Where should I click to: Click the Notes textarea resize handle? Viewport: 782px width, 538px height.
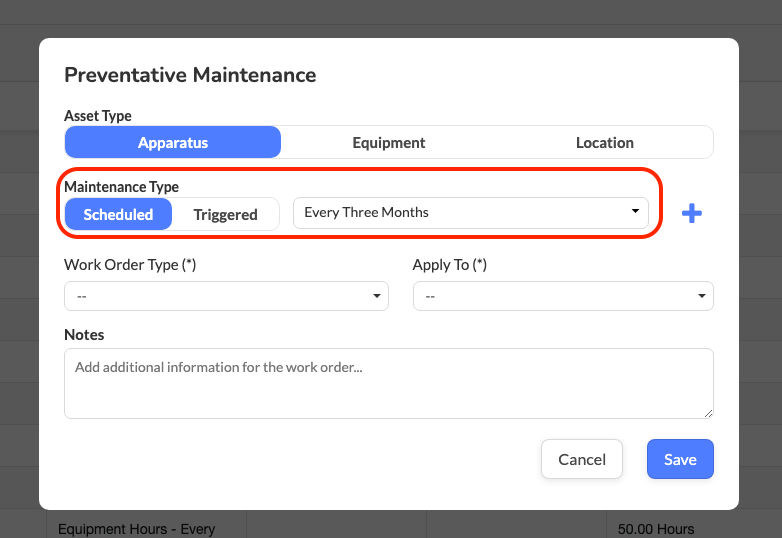tap(708, 413)
